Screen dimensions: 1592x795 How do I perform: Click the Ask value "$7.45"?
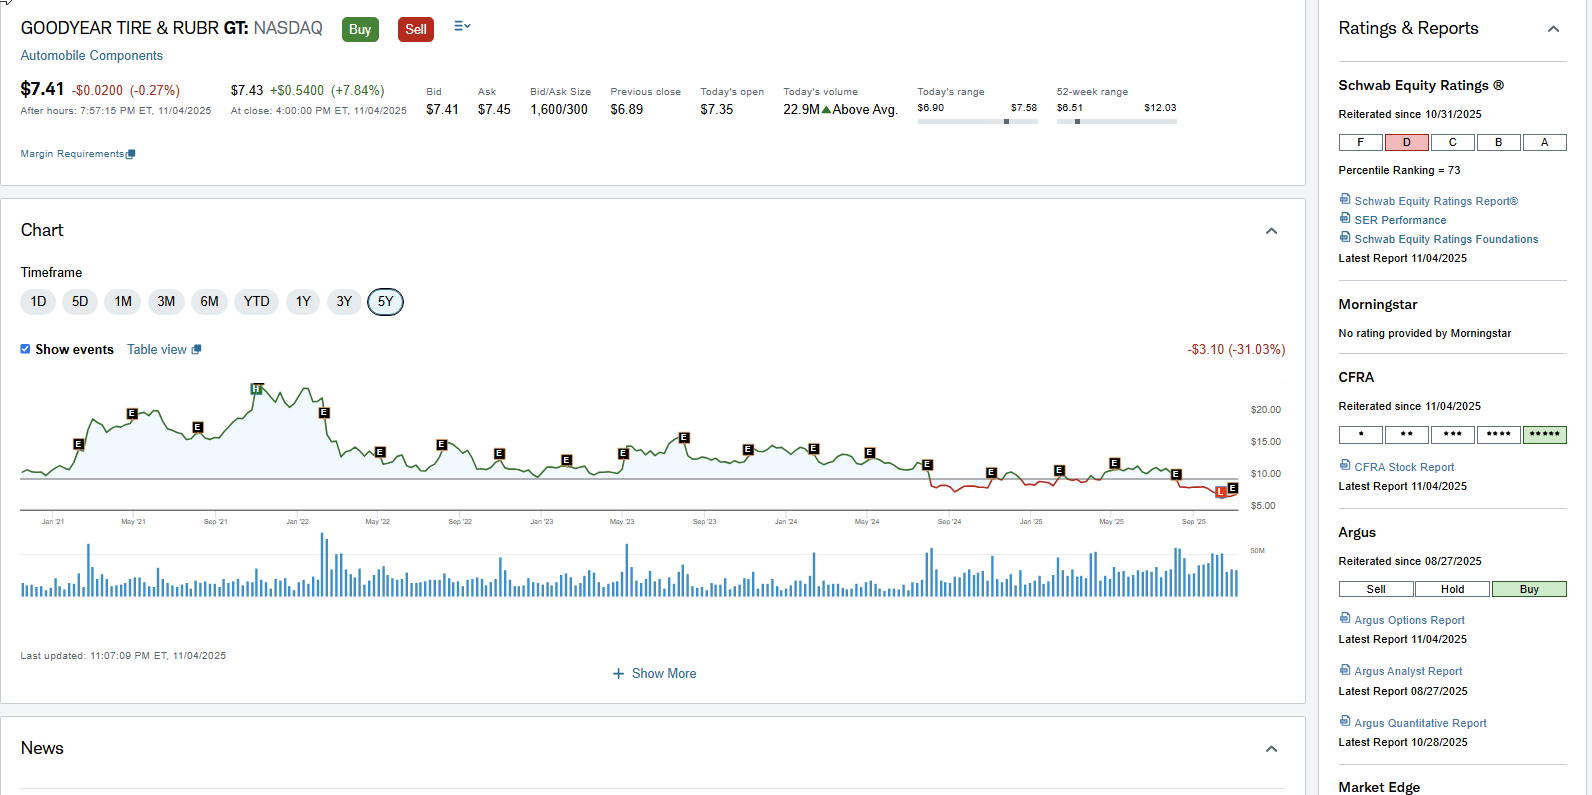(x=494, y=110)
